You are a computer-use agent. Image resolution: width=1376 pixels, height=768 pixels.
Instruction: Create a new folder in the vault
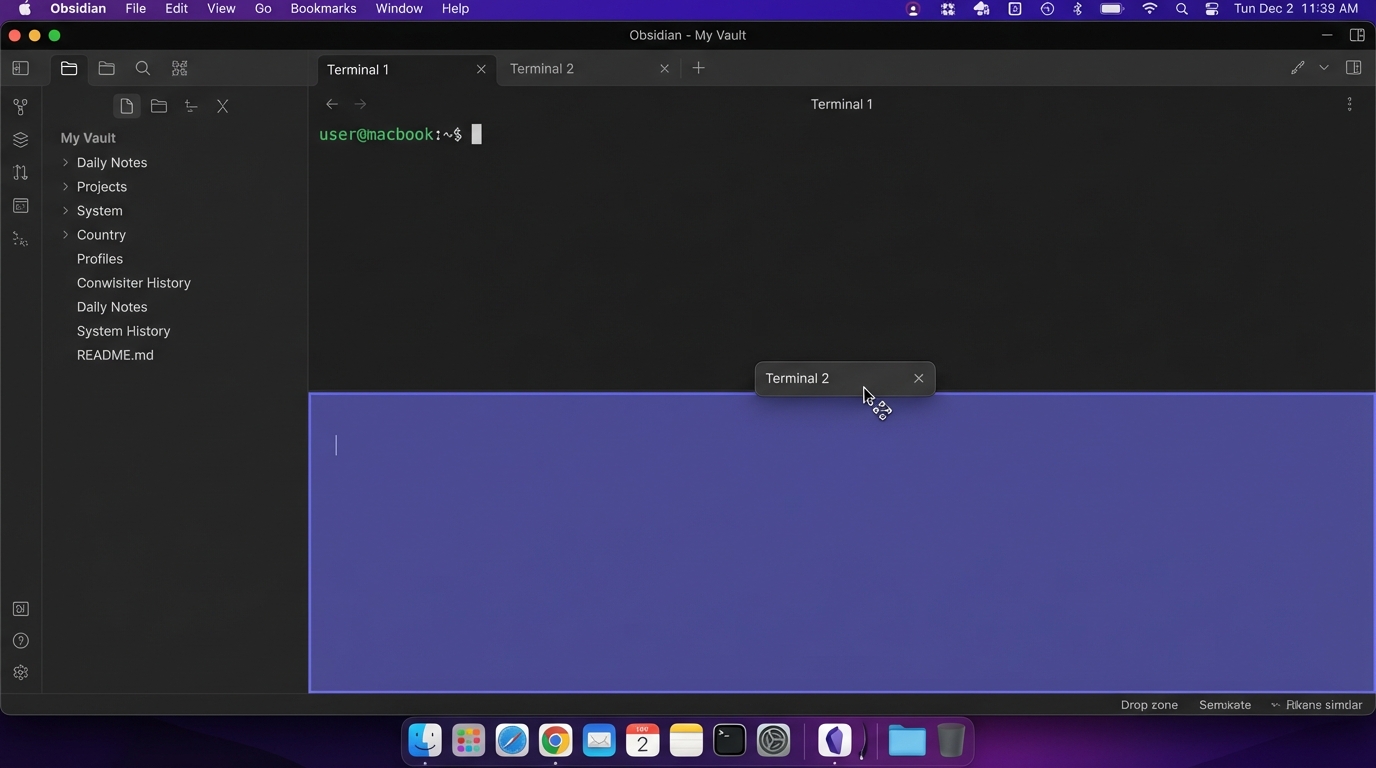[158, 105]
